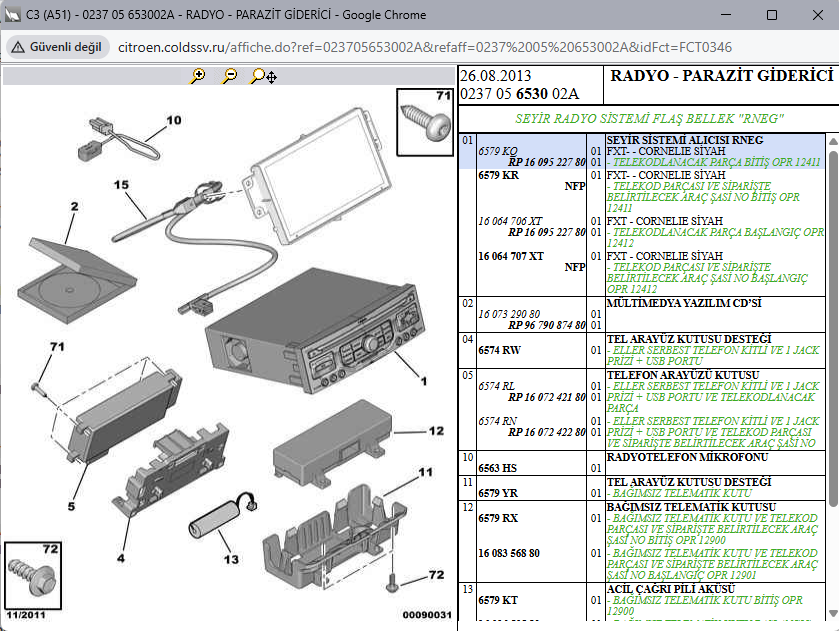Select the 6579 KT battery part reference
Viewport: 839px width, 631px height.
tap(499, 600)
